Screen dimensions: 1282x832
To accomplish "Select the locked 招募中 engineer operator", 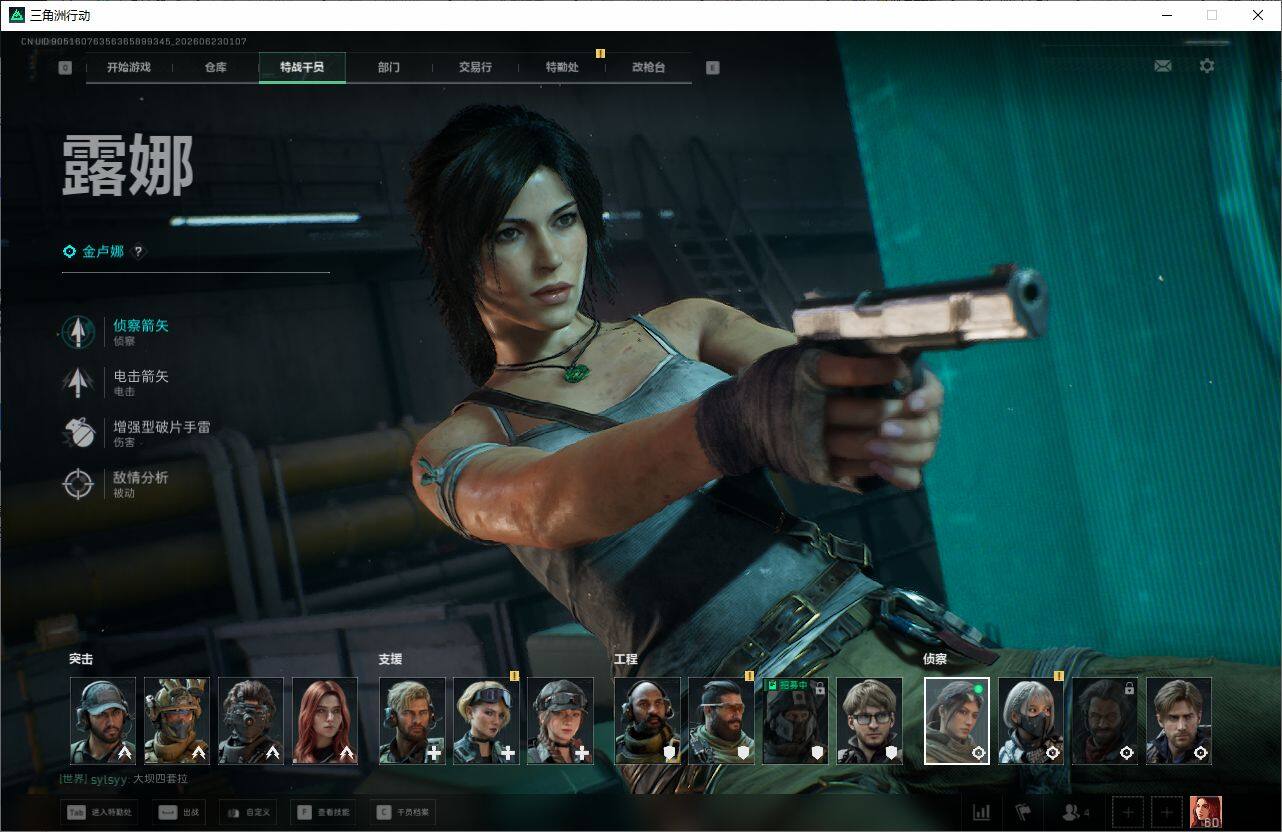I will pyautogui.click(x=795, y=721).
